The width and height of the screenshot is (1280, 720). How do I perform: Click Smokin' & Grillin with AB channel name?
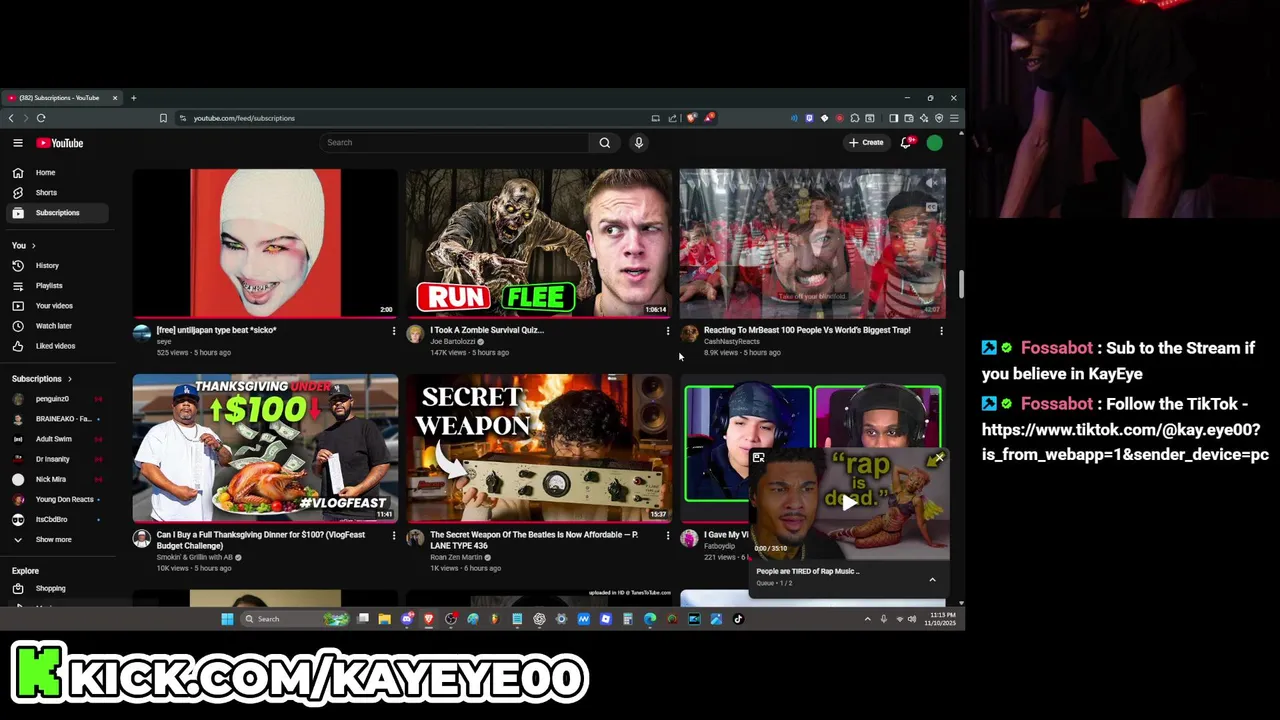[x=194, y=557]
